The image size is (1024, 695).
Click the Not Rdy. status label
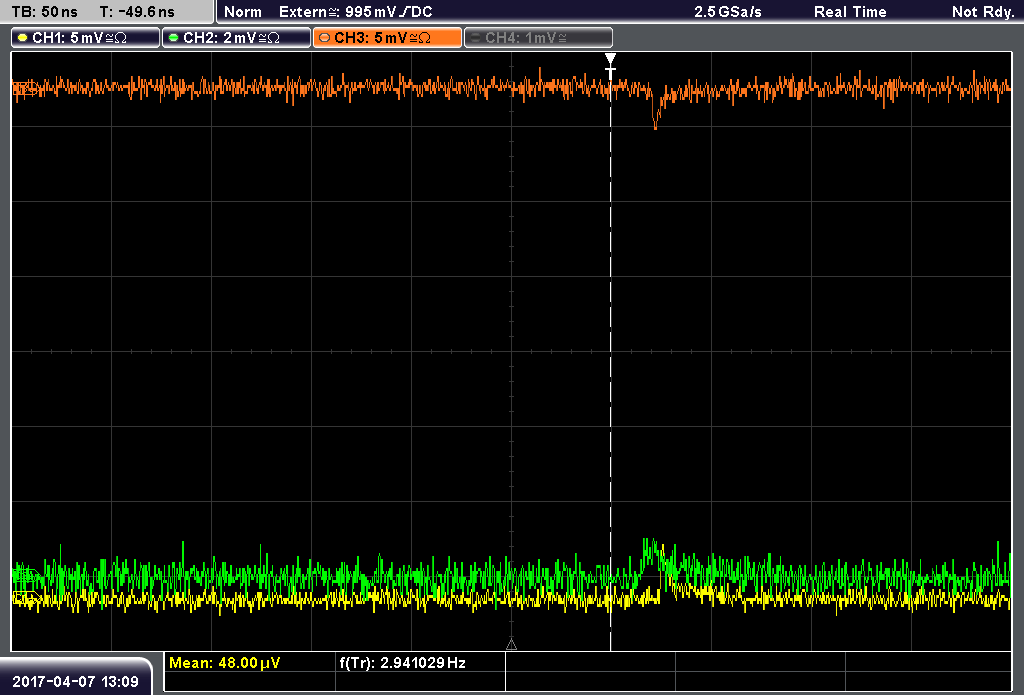click(x=983, y=12)
